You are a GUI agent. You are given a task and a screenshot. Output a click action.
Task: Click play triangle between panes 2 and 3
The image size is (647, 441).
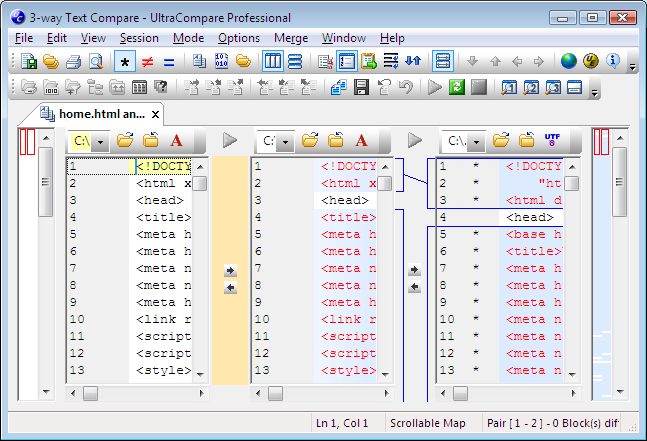click(415, 140)
